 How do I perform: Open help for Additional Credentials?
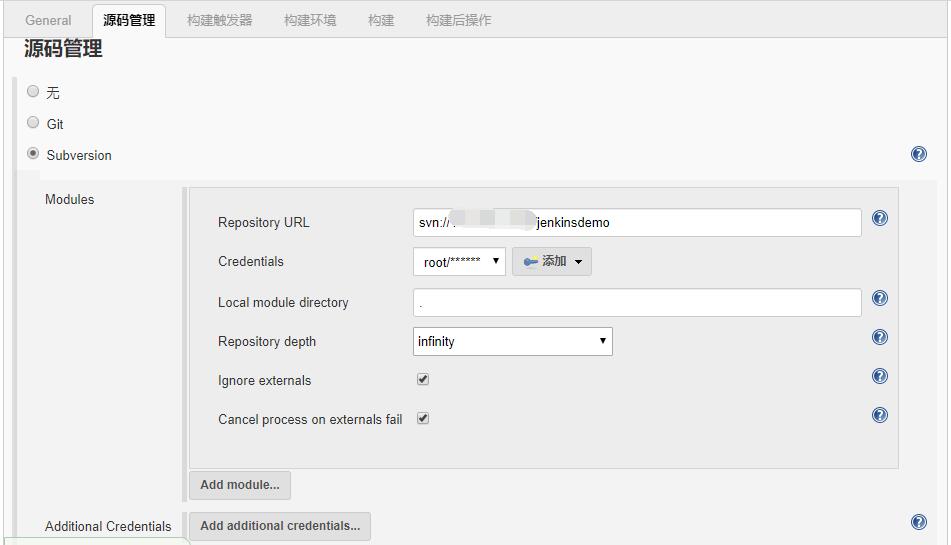(x=918, y=522)
